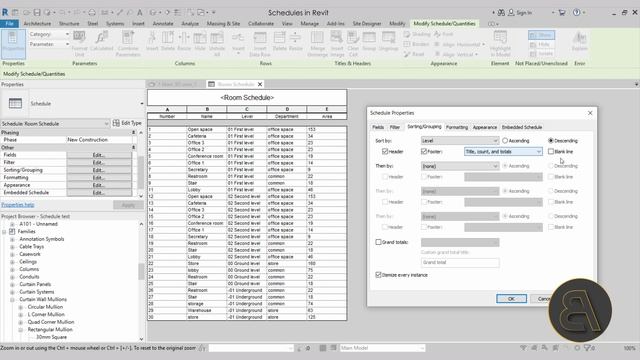Enable the Grand totals checkbox
Viewport: 640px width, 360px height.
coord(378,242)
